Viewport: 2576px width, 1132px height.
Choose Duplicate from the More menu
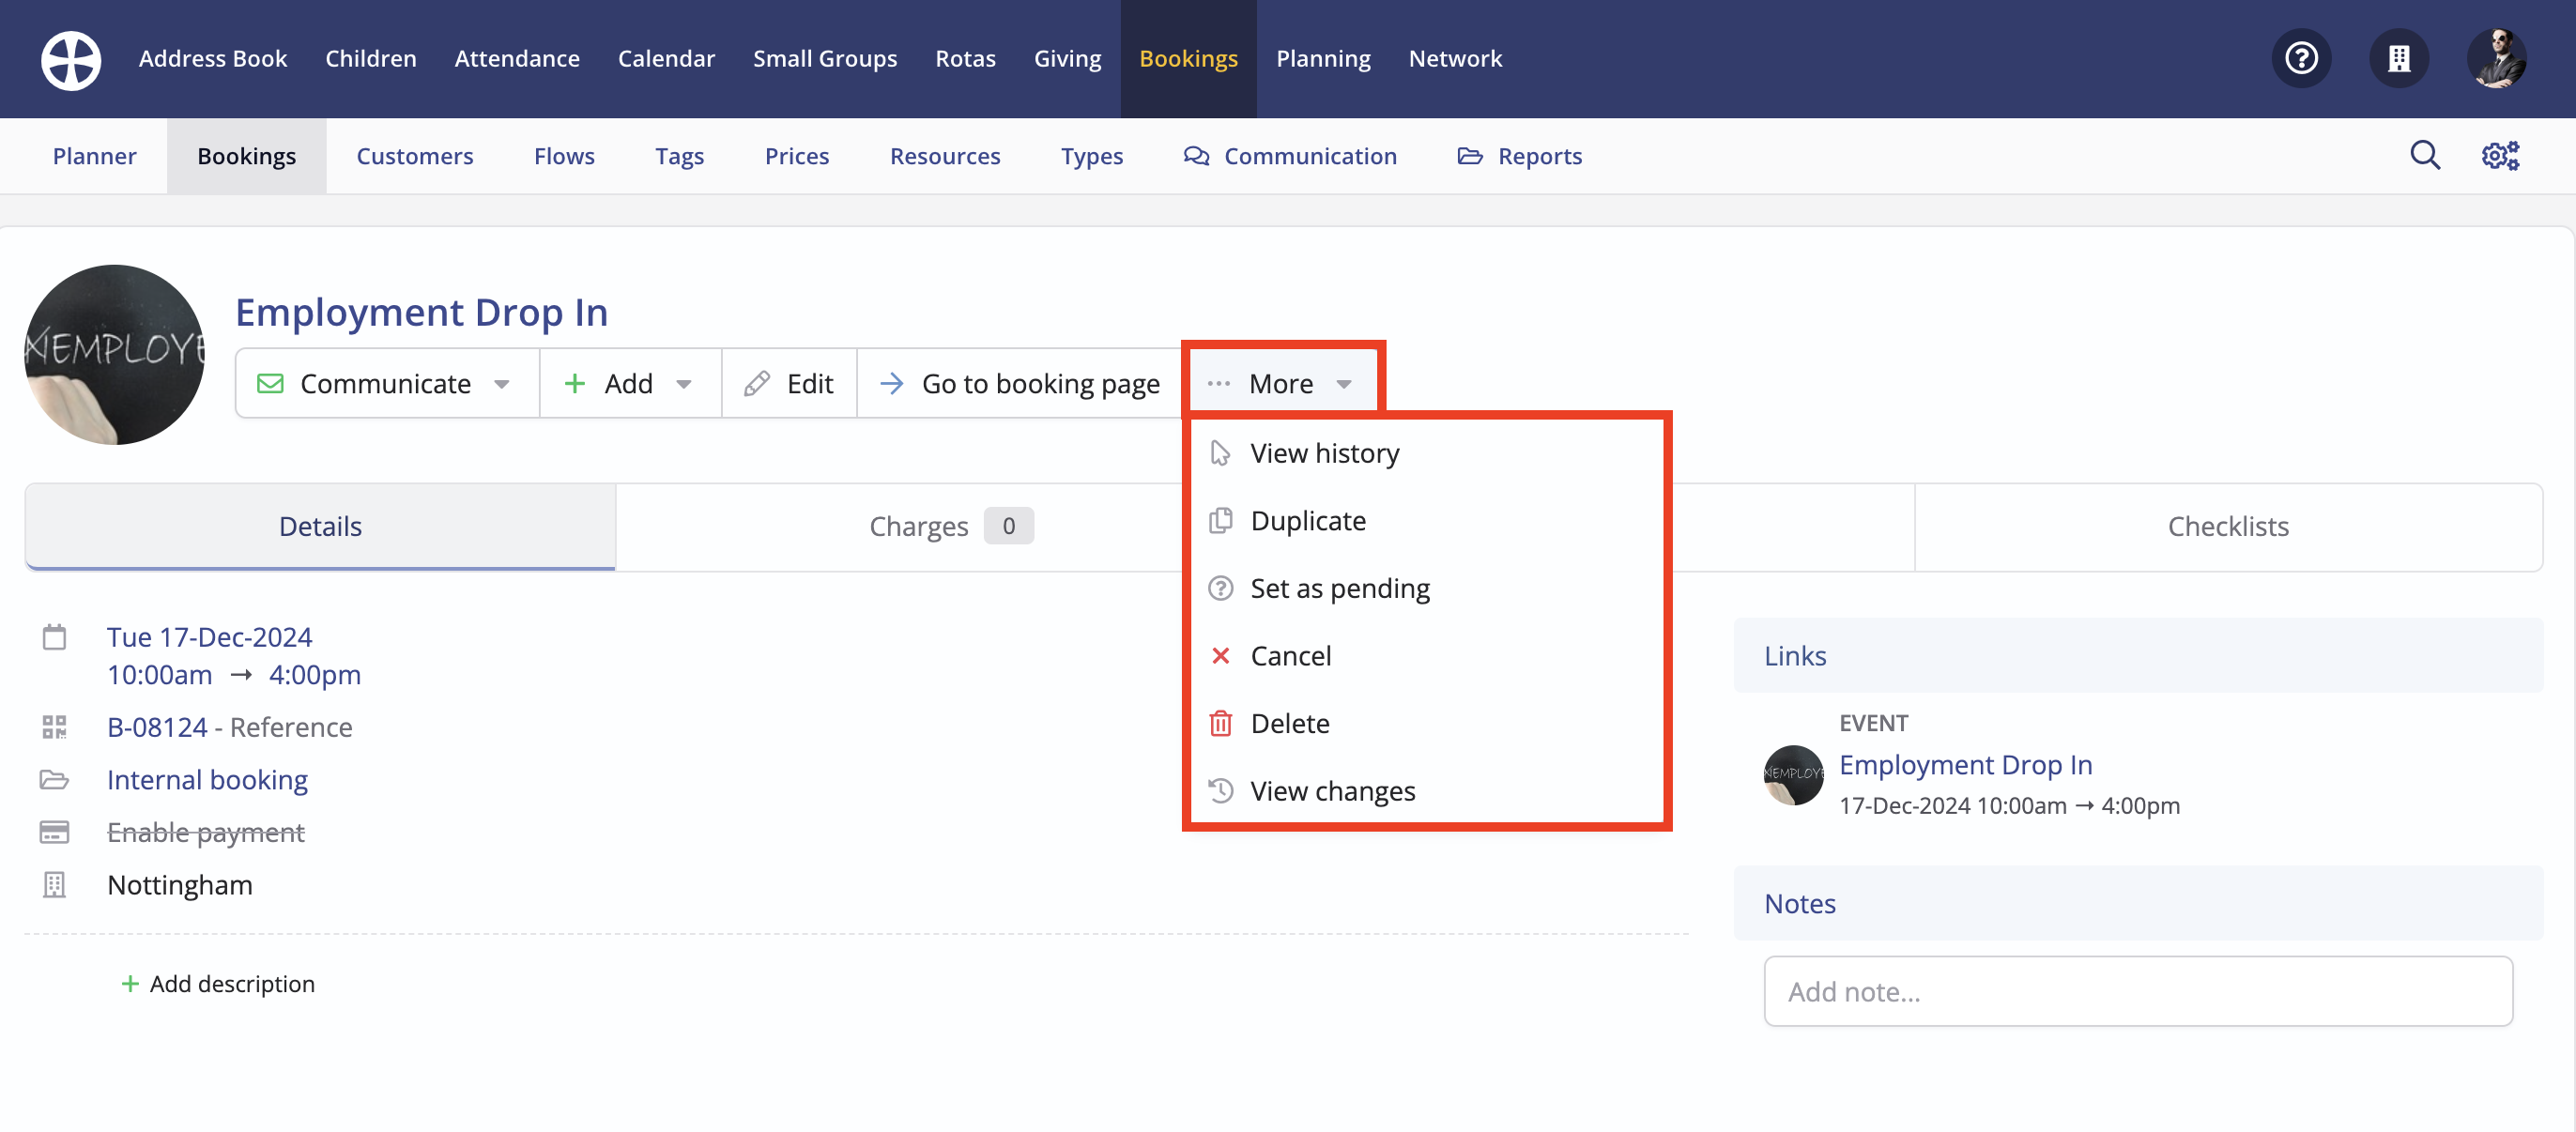1307,521
